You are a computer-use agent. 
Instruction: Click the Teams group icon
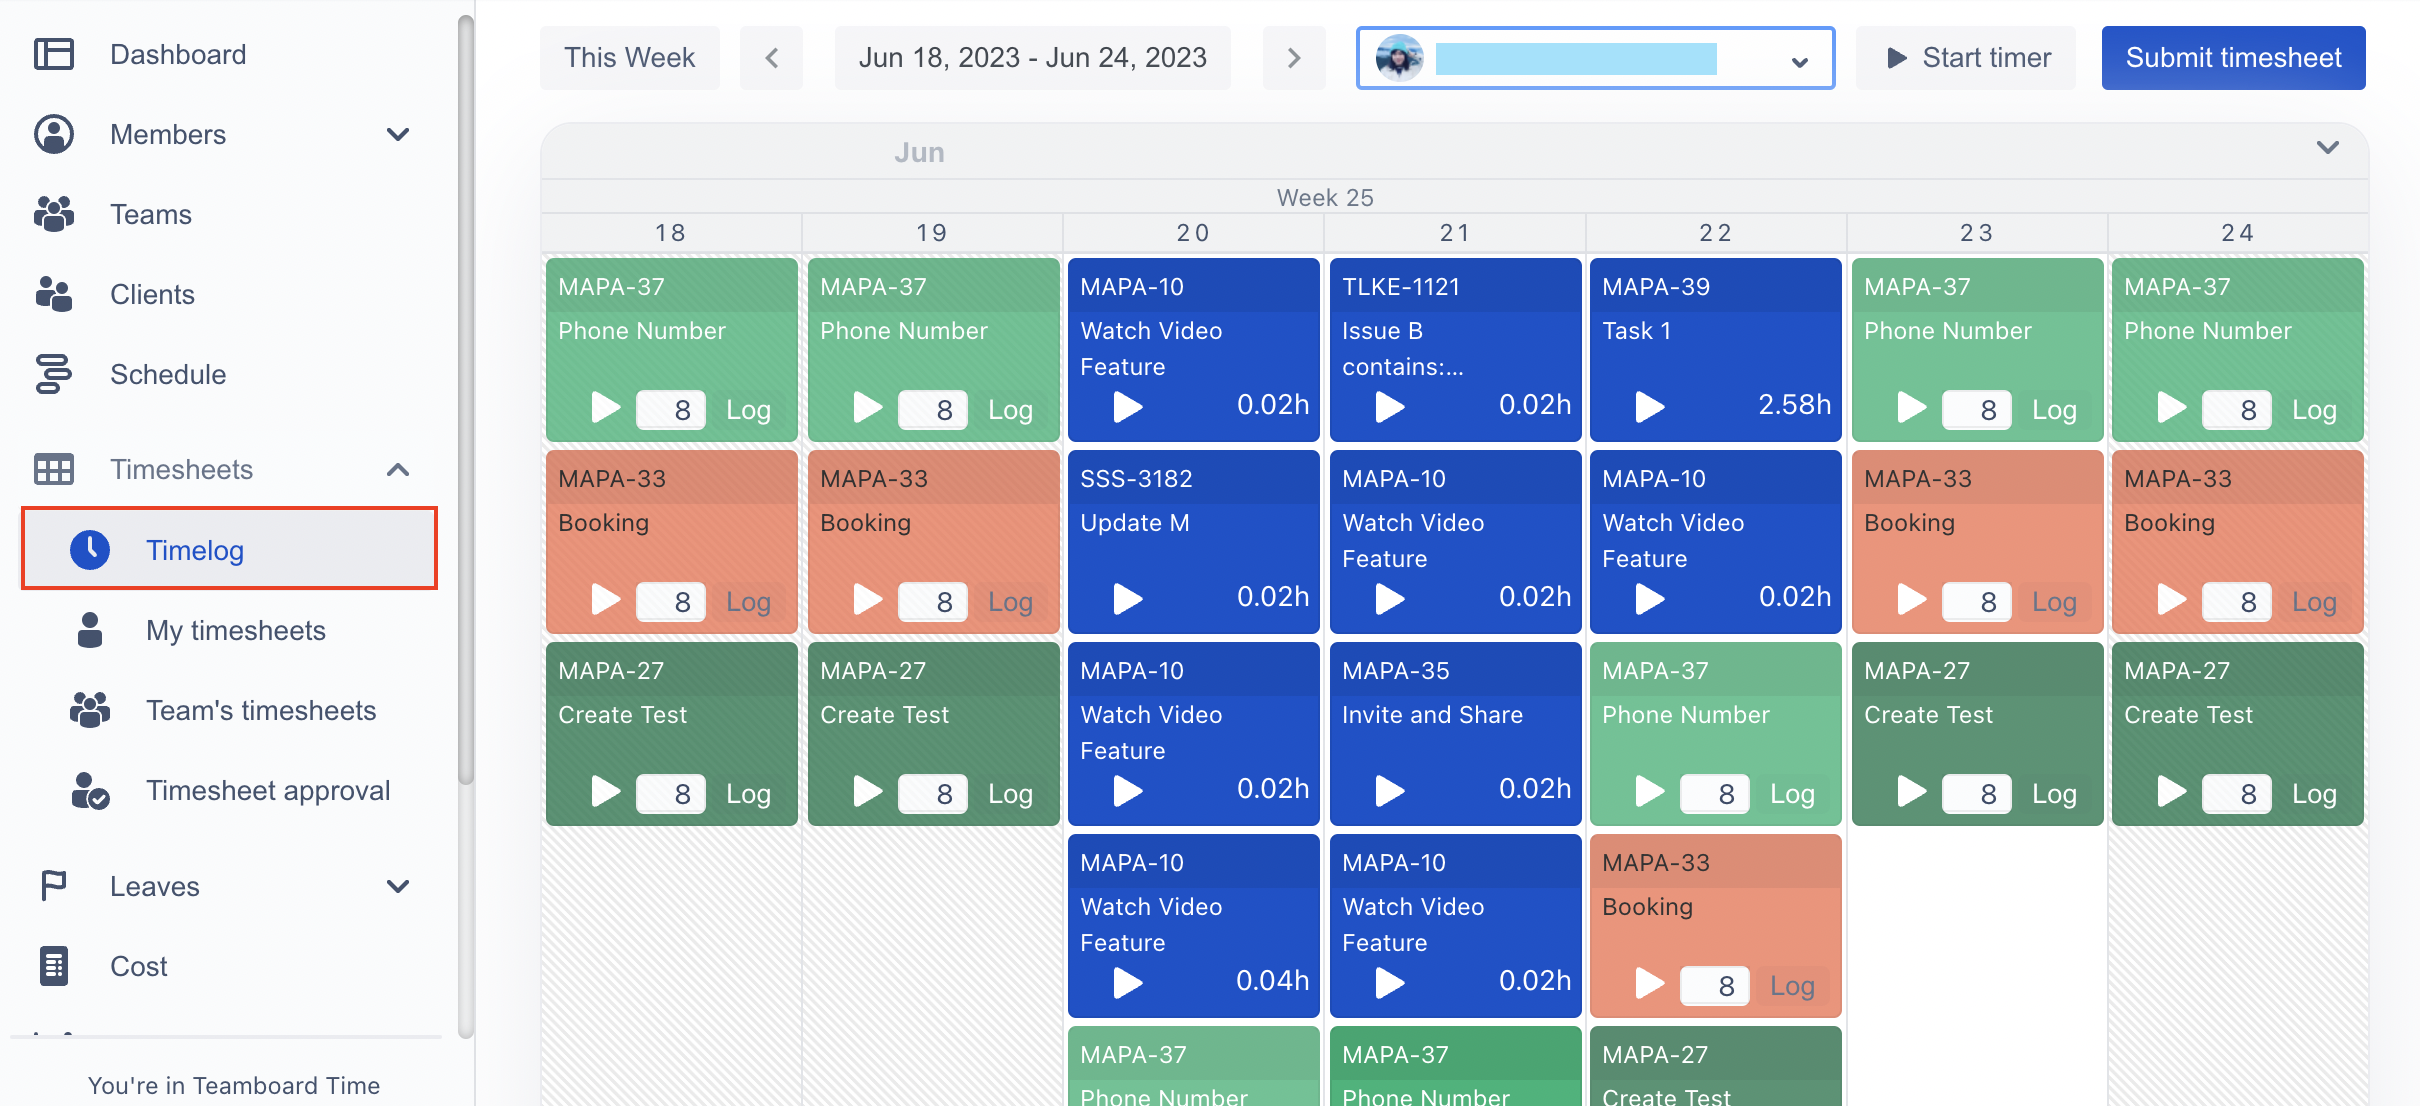click(x=54, y=214)
